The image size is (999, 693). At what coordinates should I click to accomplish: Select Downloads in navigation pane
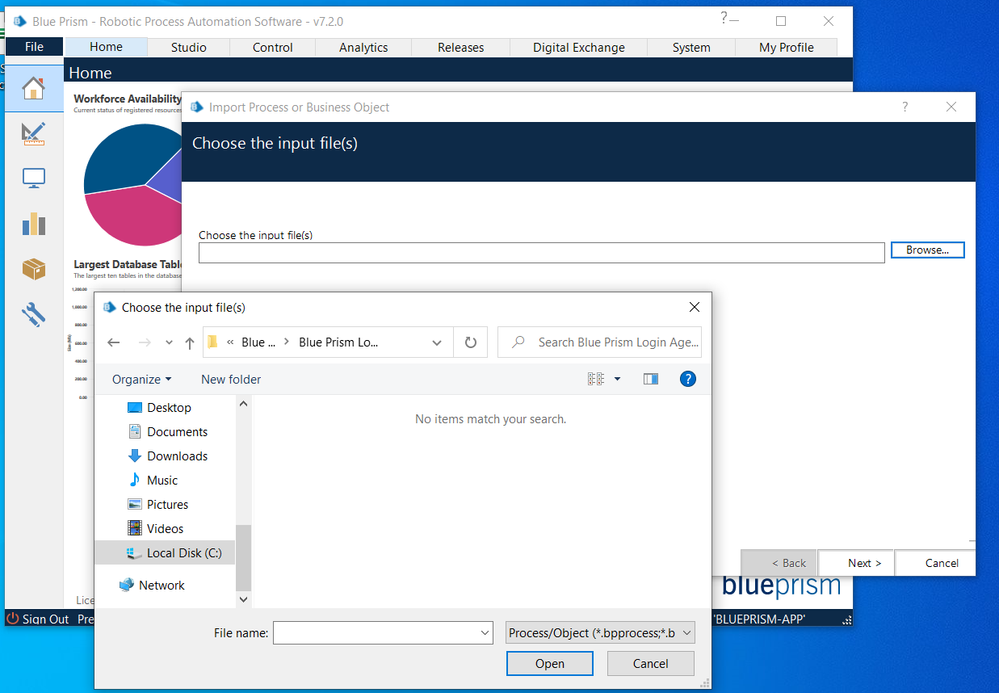pos(177,456)
